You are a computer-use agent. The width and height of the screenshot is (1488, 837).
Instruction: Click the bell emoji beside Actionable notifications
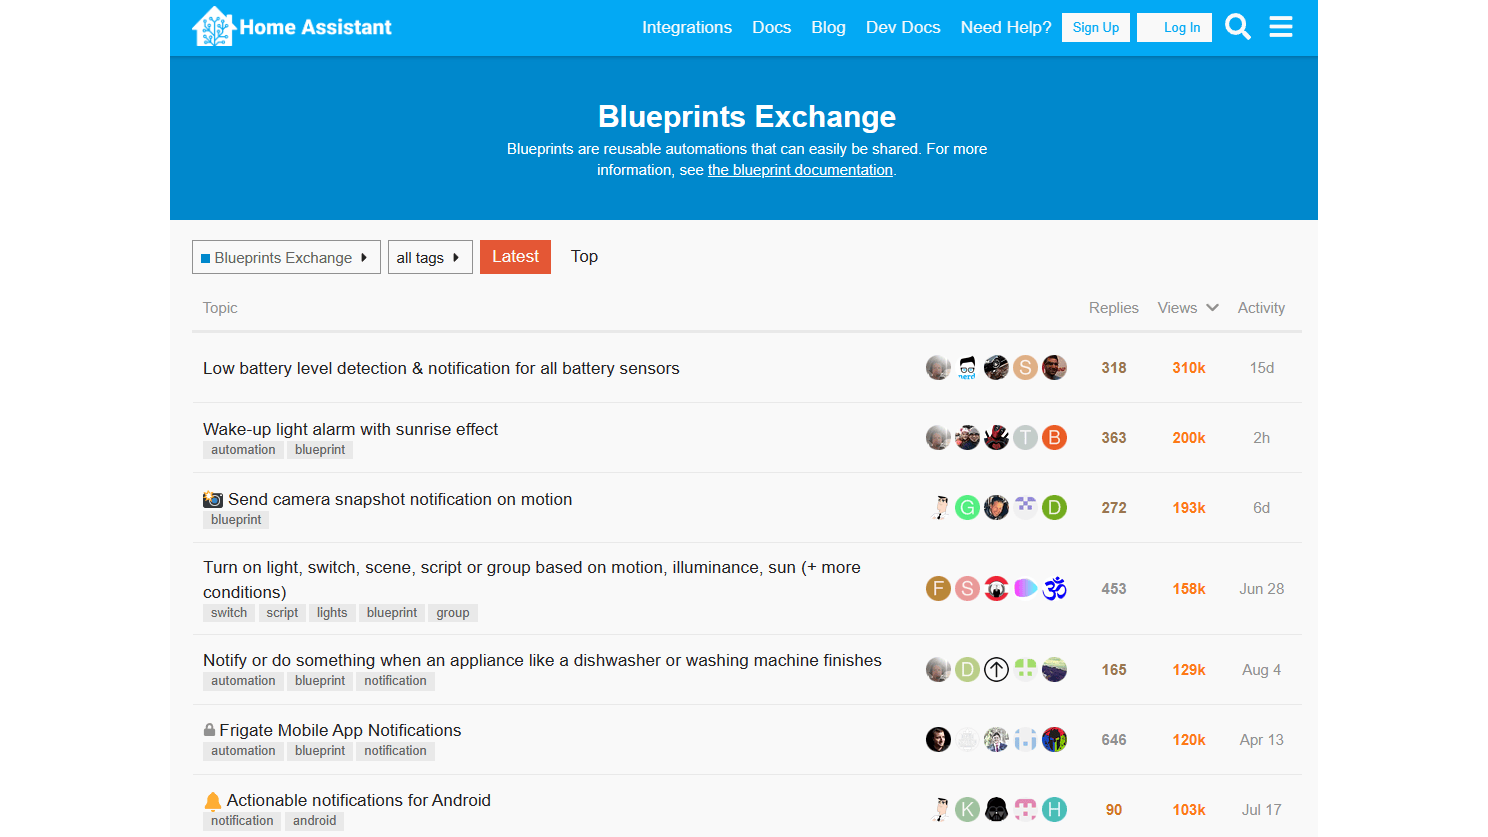click(213, 801)
